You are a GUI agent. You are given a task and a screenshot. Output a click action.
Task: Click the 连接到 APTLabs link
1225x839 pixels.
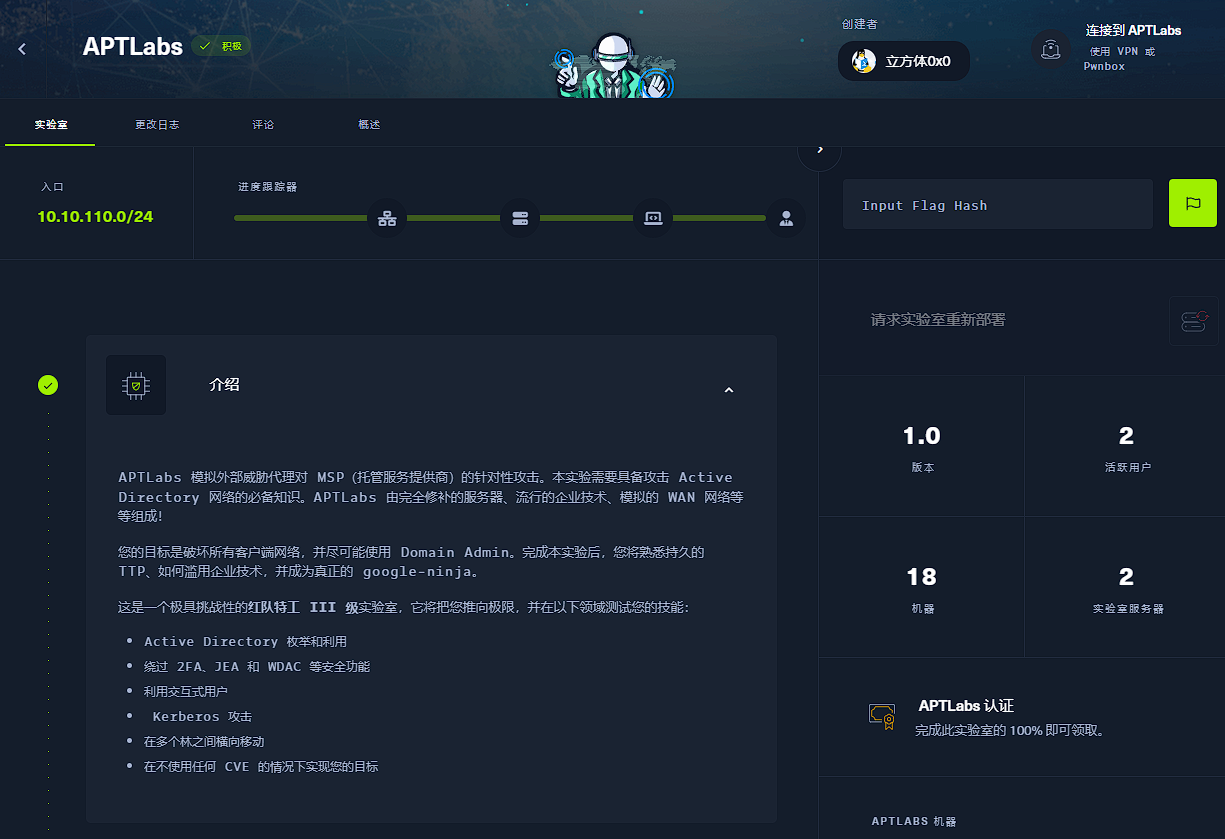1133,31
